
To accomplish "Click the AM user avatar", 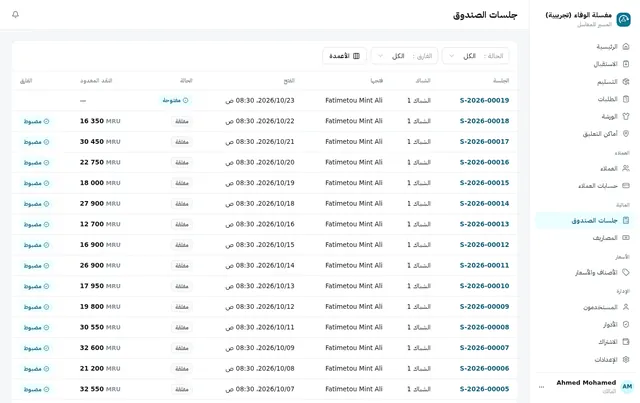I will (x=627, y=386).
